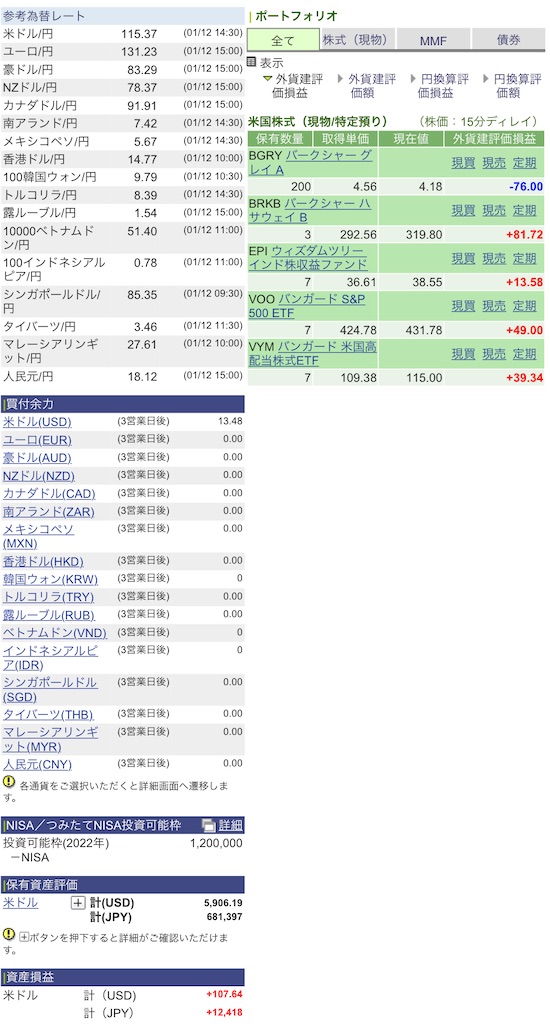Open ユーロ(EUR) buying power link
This screenshot has height=1024, width=550.
[37, 440]
